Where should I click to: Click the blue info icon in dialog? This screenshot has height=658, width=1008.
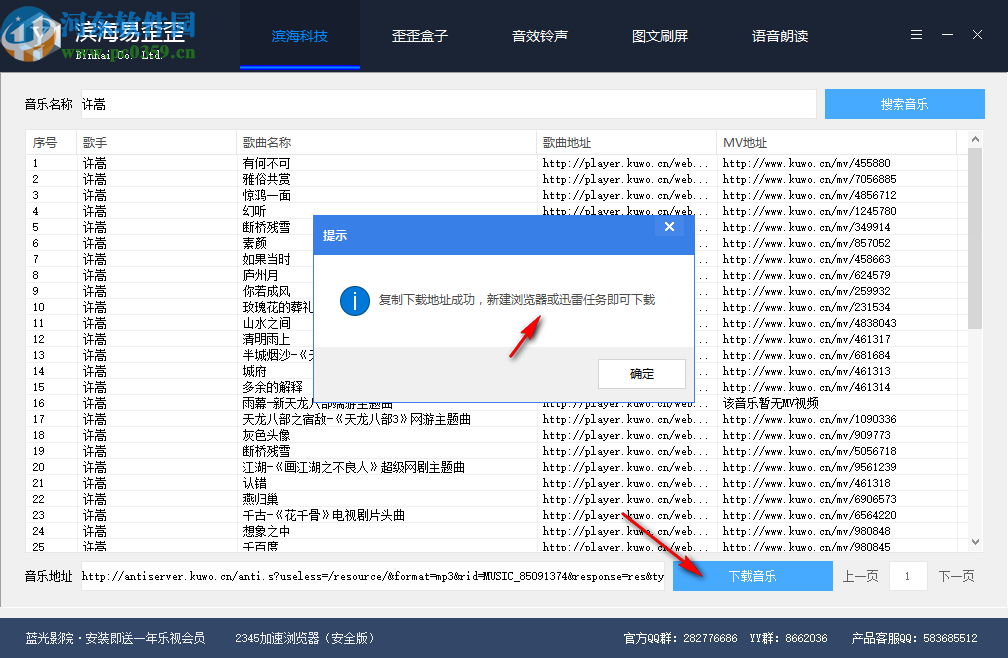354,301
